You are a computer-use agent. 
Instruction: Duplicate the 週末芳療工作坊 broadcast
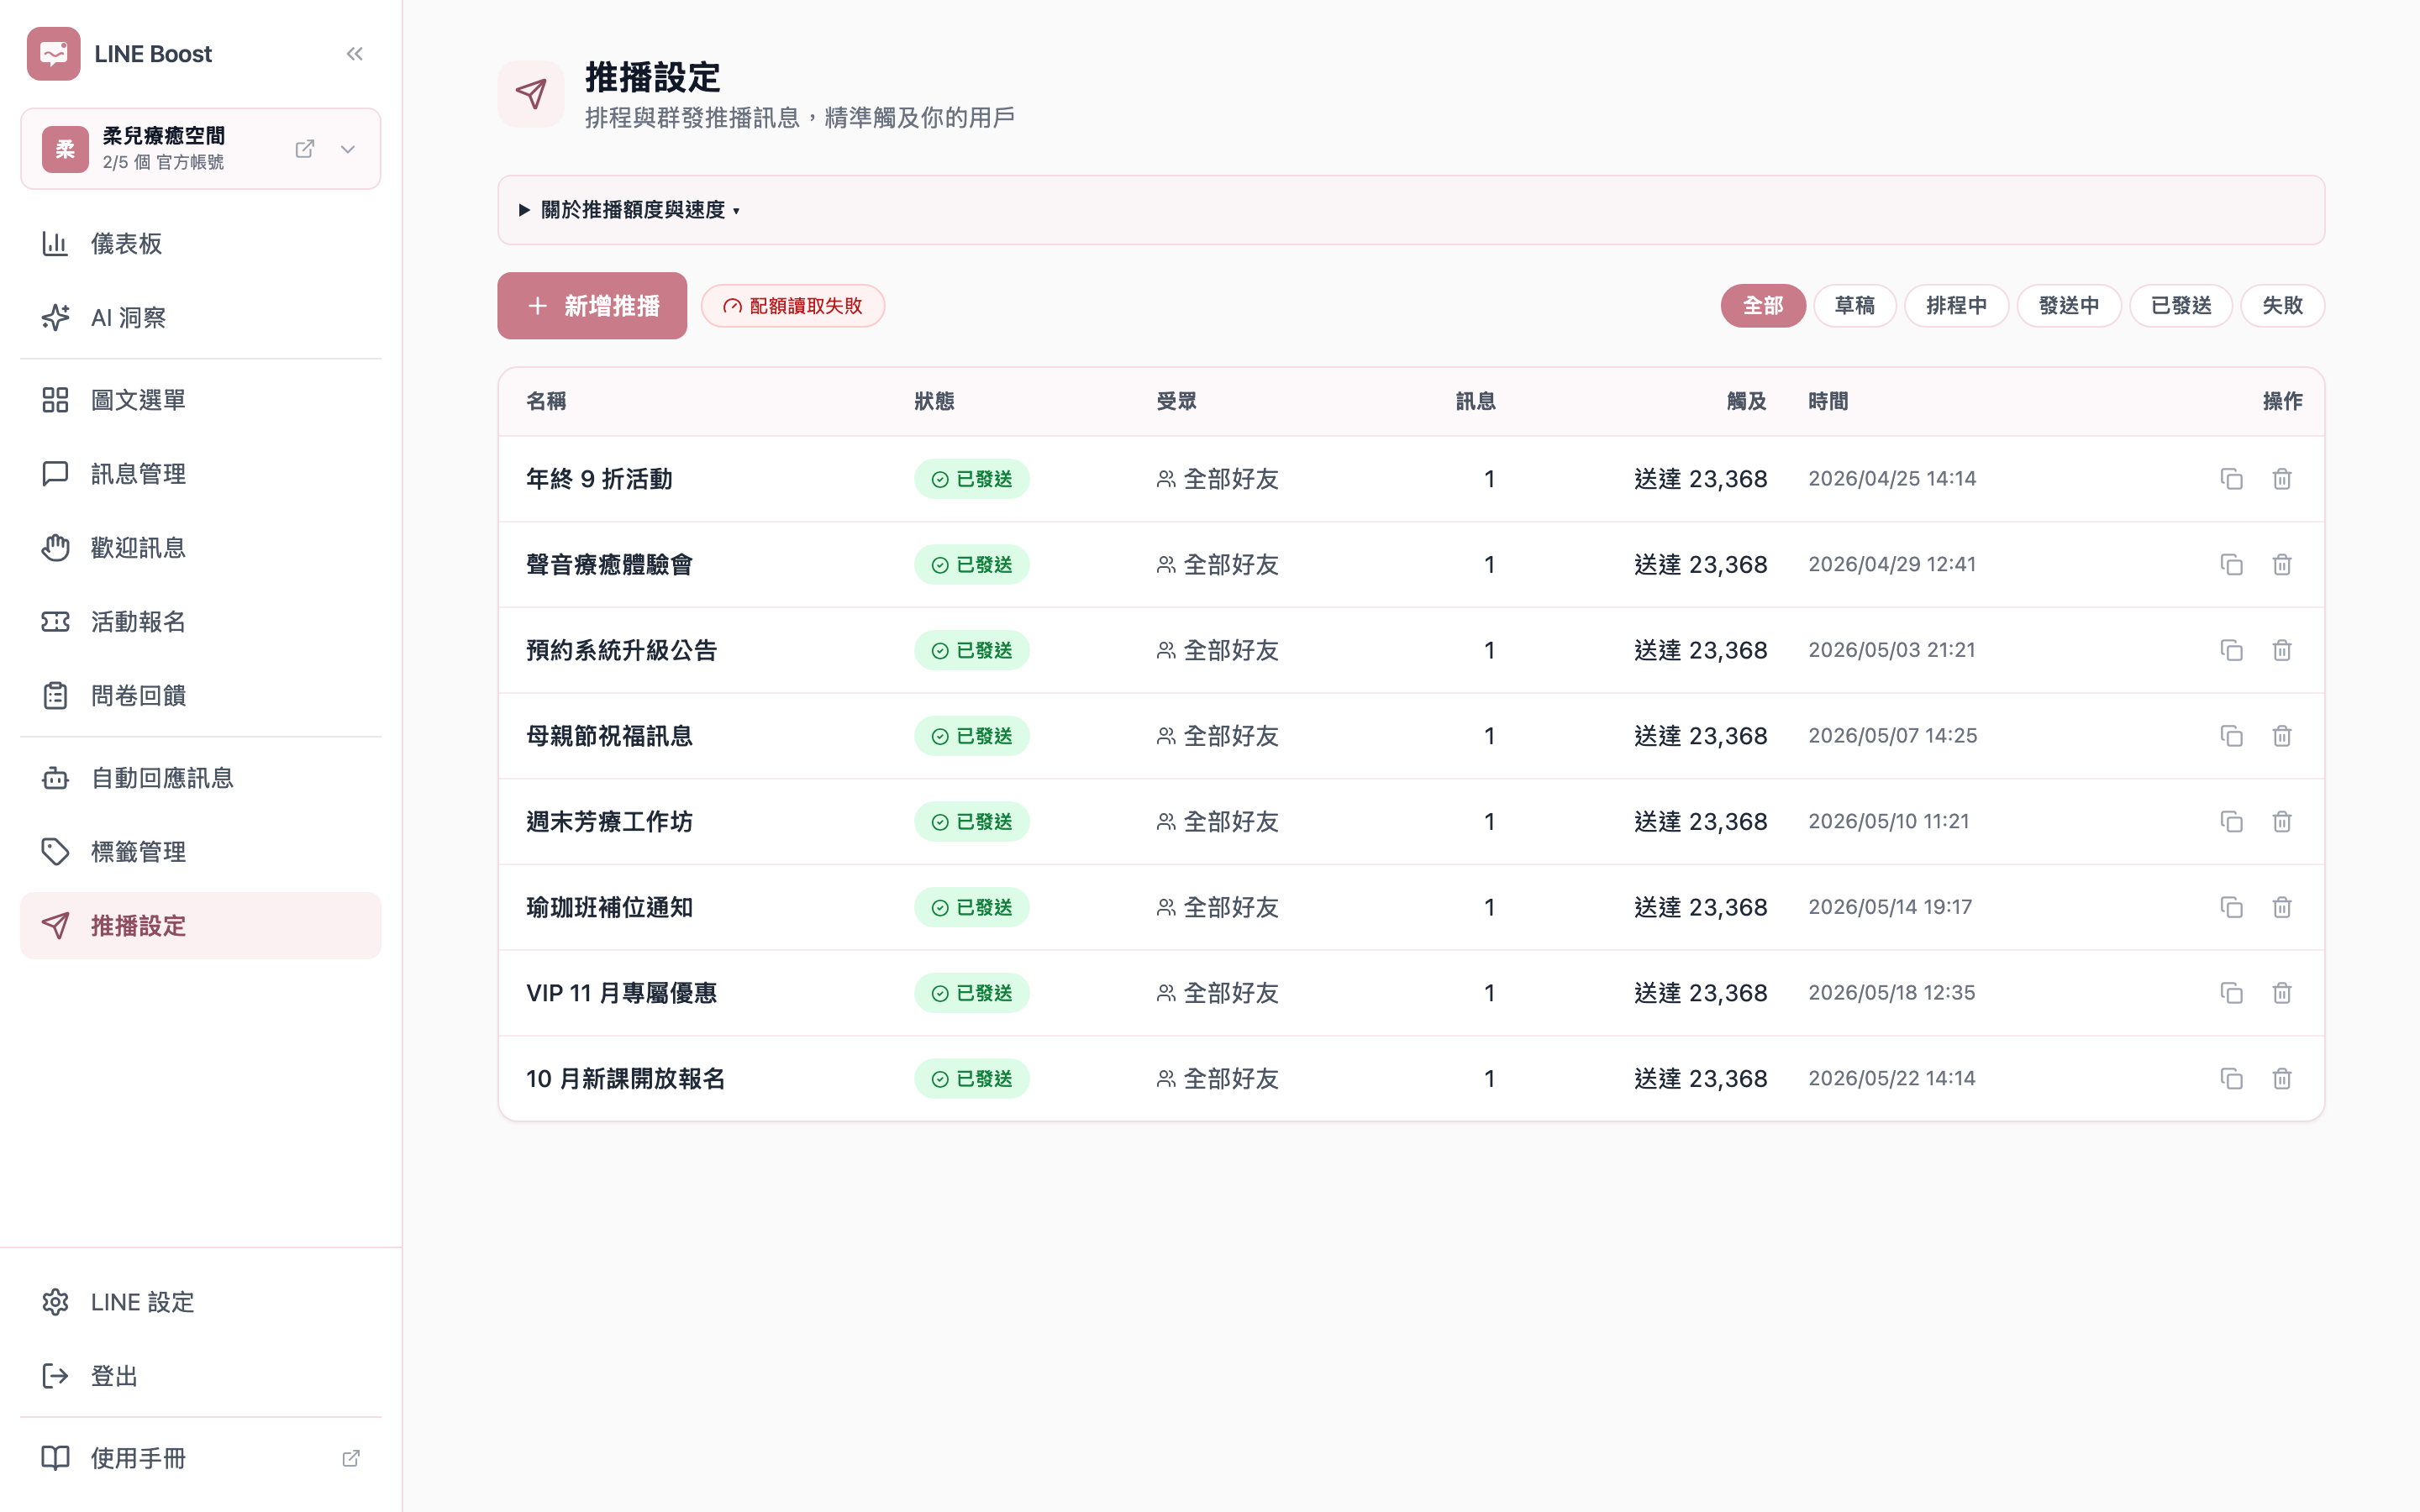(2232, 822)
